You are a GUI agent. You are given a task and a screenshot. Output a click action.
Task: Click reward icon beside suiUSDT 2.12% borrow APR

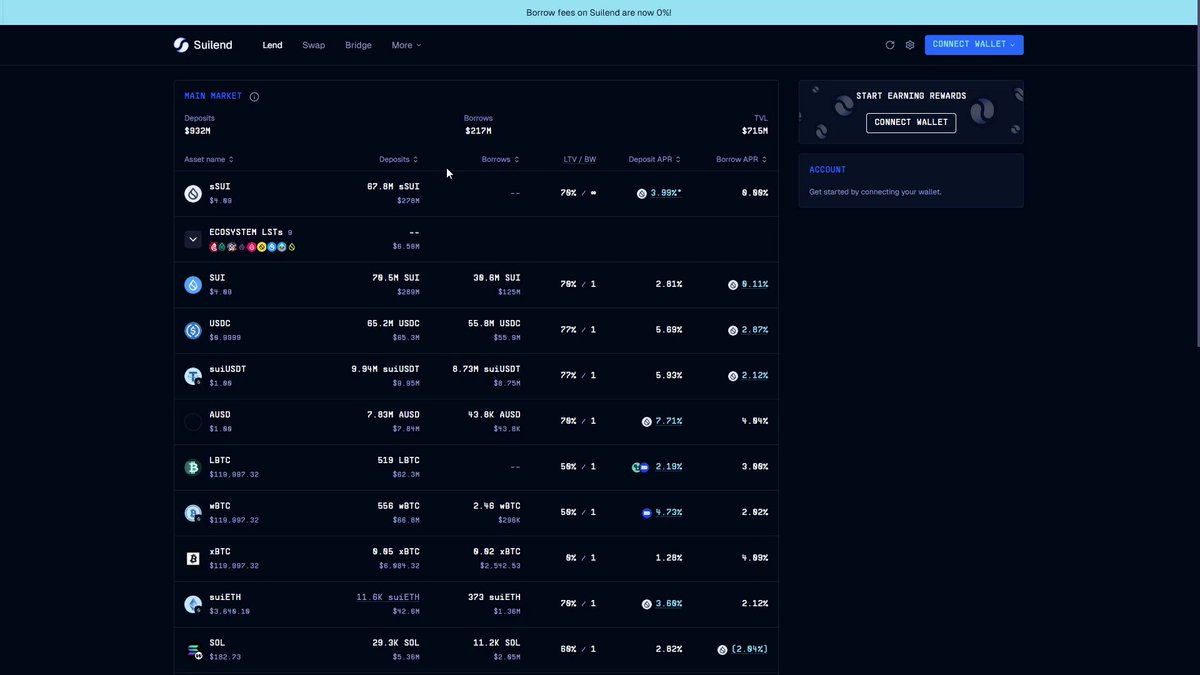coord(733,376)
